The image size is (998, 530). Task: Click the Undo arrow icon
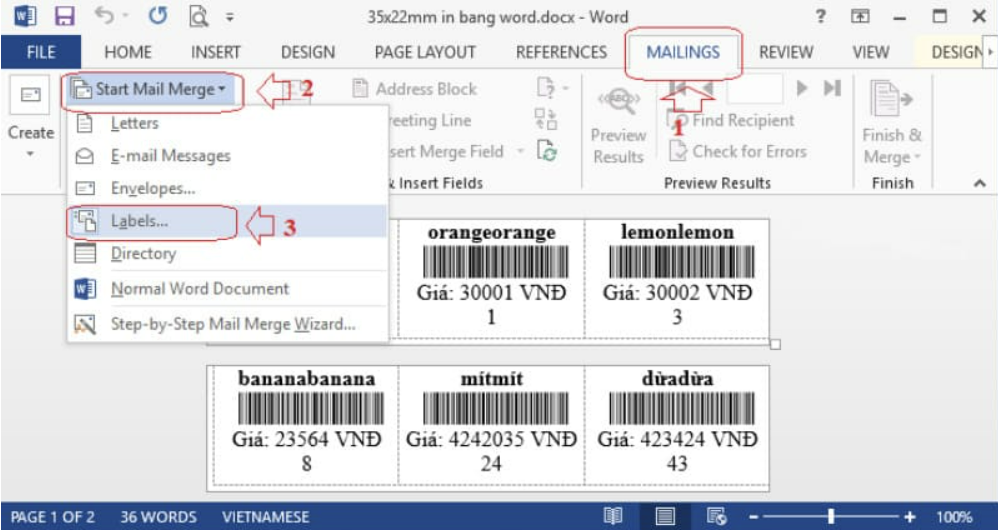tap(104, 16)
